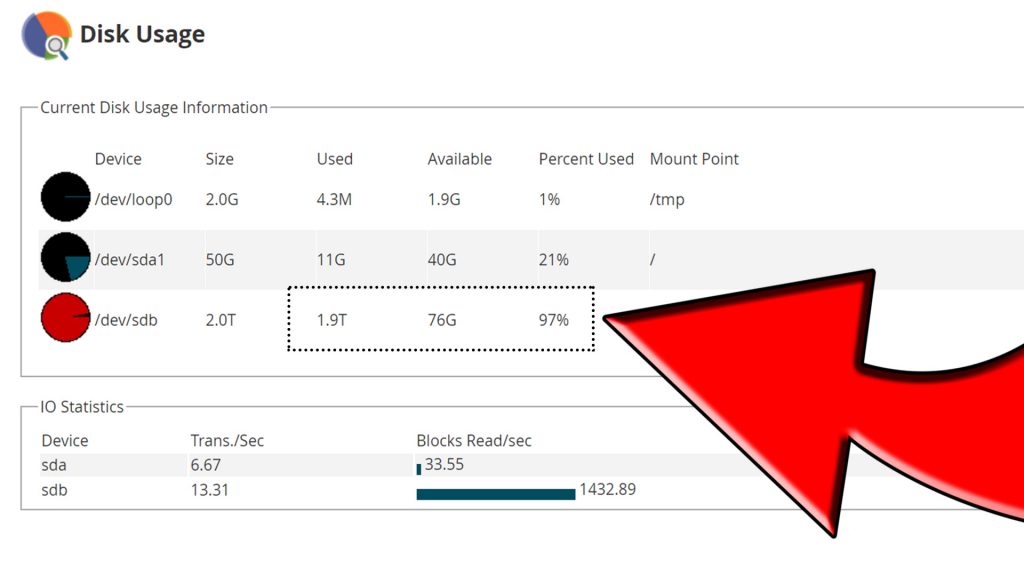
Task: Click the Disk Usage magnifier logo icon
Action: point(46,35)
